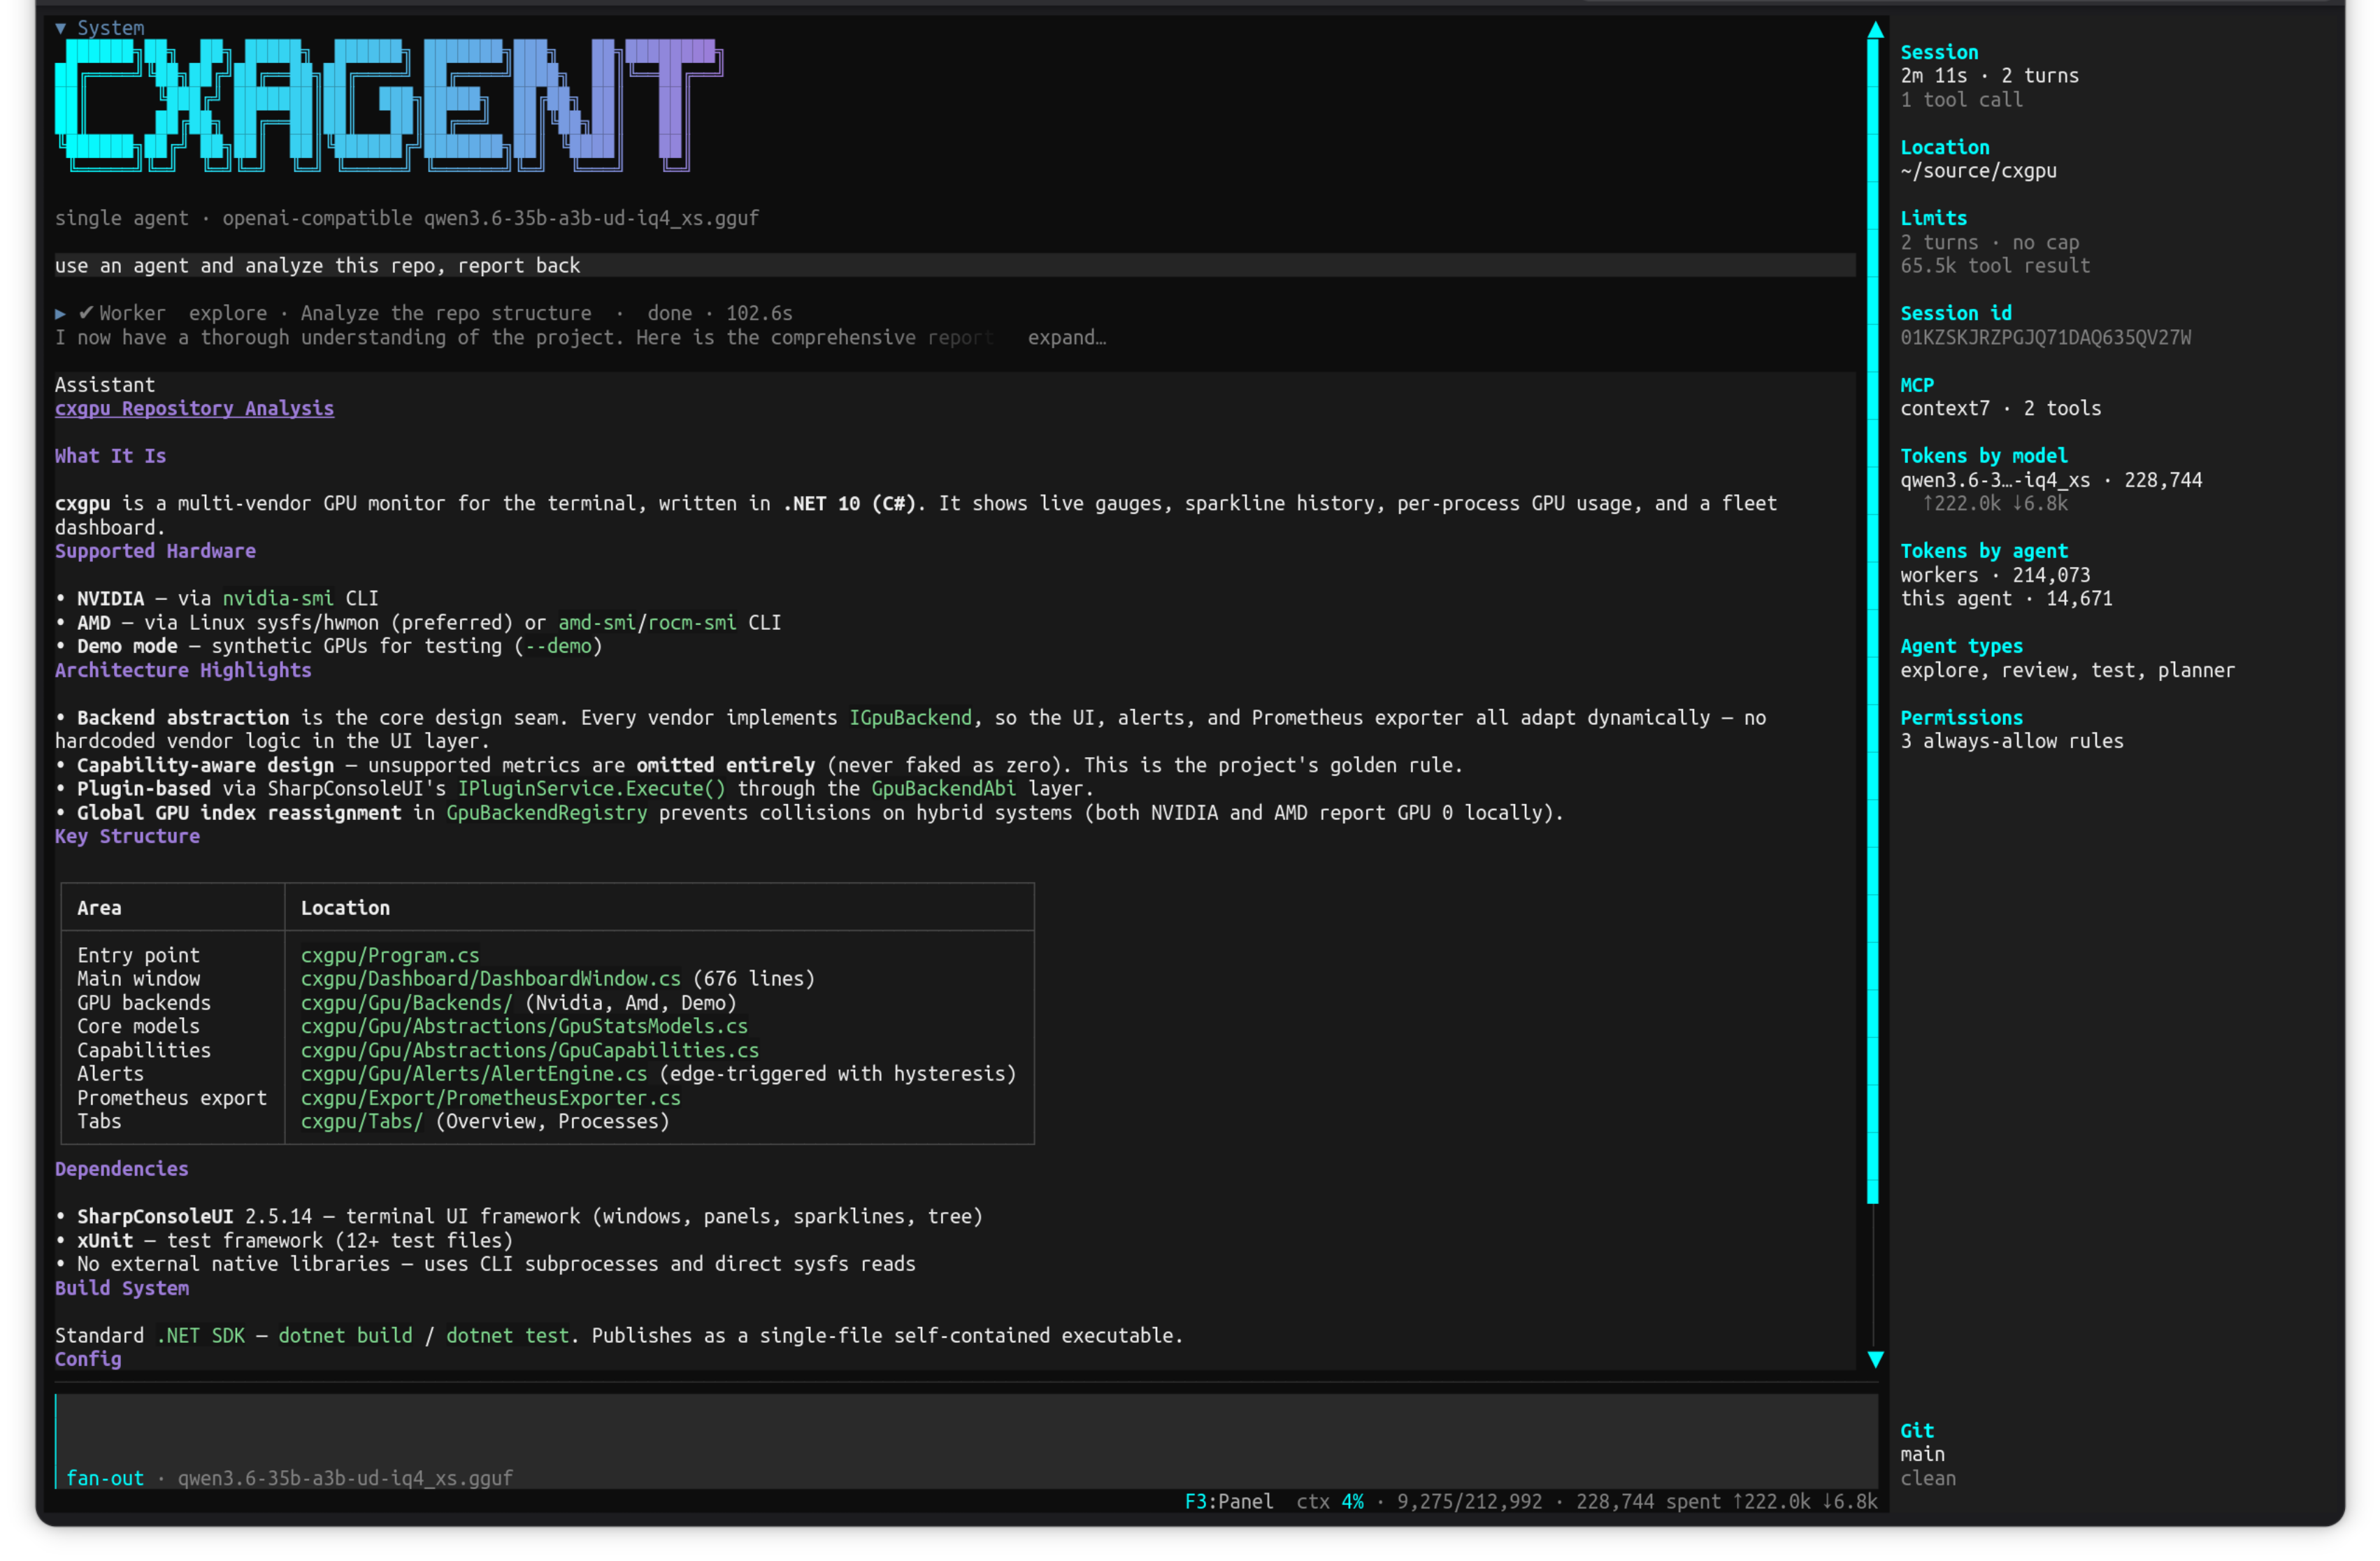Click the Architecture Highlights heading
The height and width of the screenshot is (1561, 2380).
pyautogui.click(x=183, y=670)
